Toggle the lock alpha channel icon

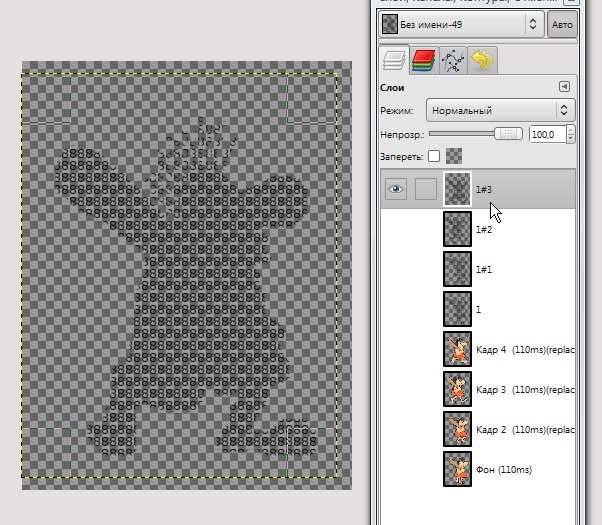[x=454, y=156]
